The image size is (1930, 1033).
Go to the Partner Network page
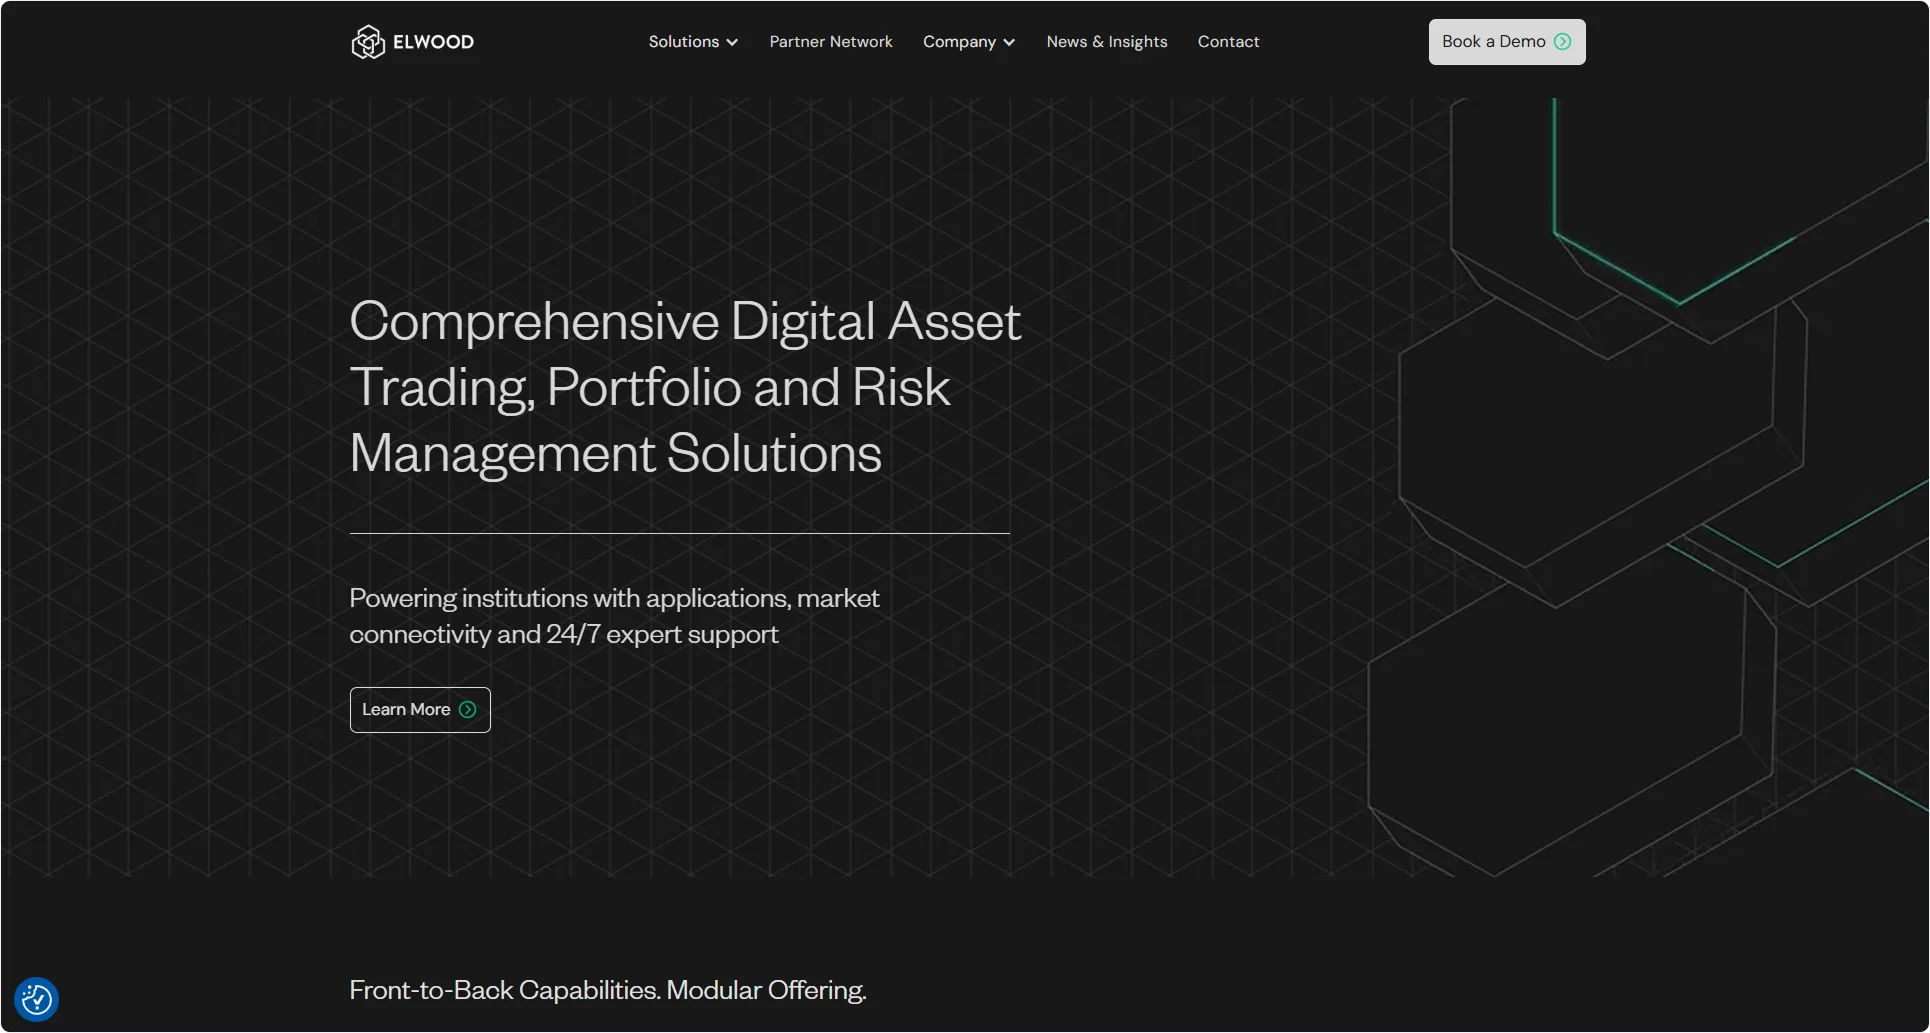[830, 42]
